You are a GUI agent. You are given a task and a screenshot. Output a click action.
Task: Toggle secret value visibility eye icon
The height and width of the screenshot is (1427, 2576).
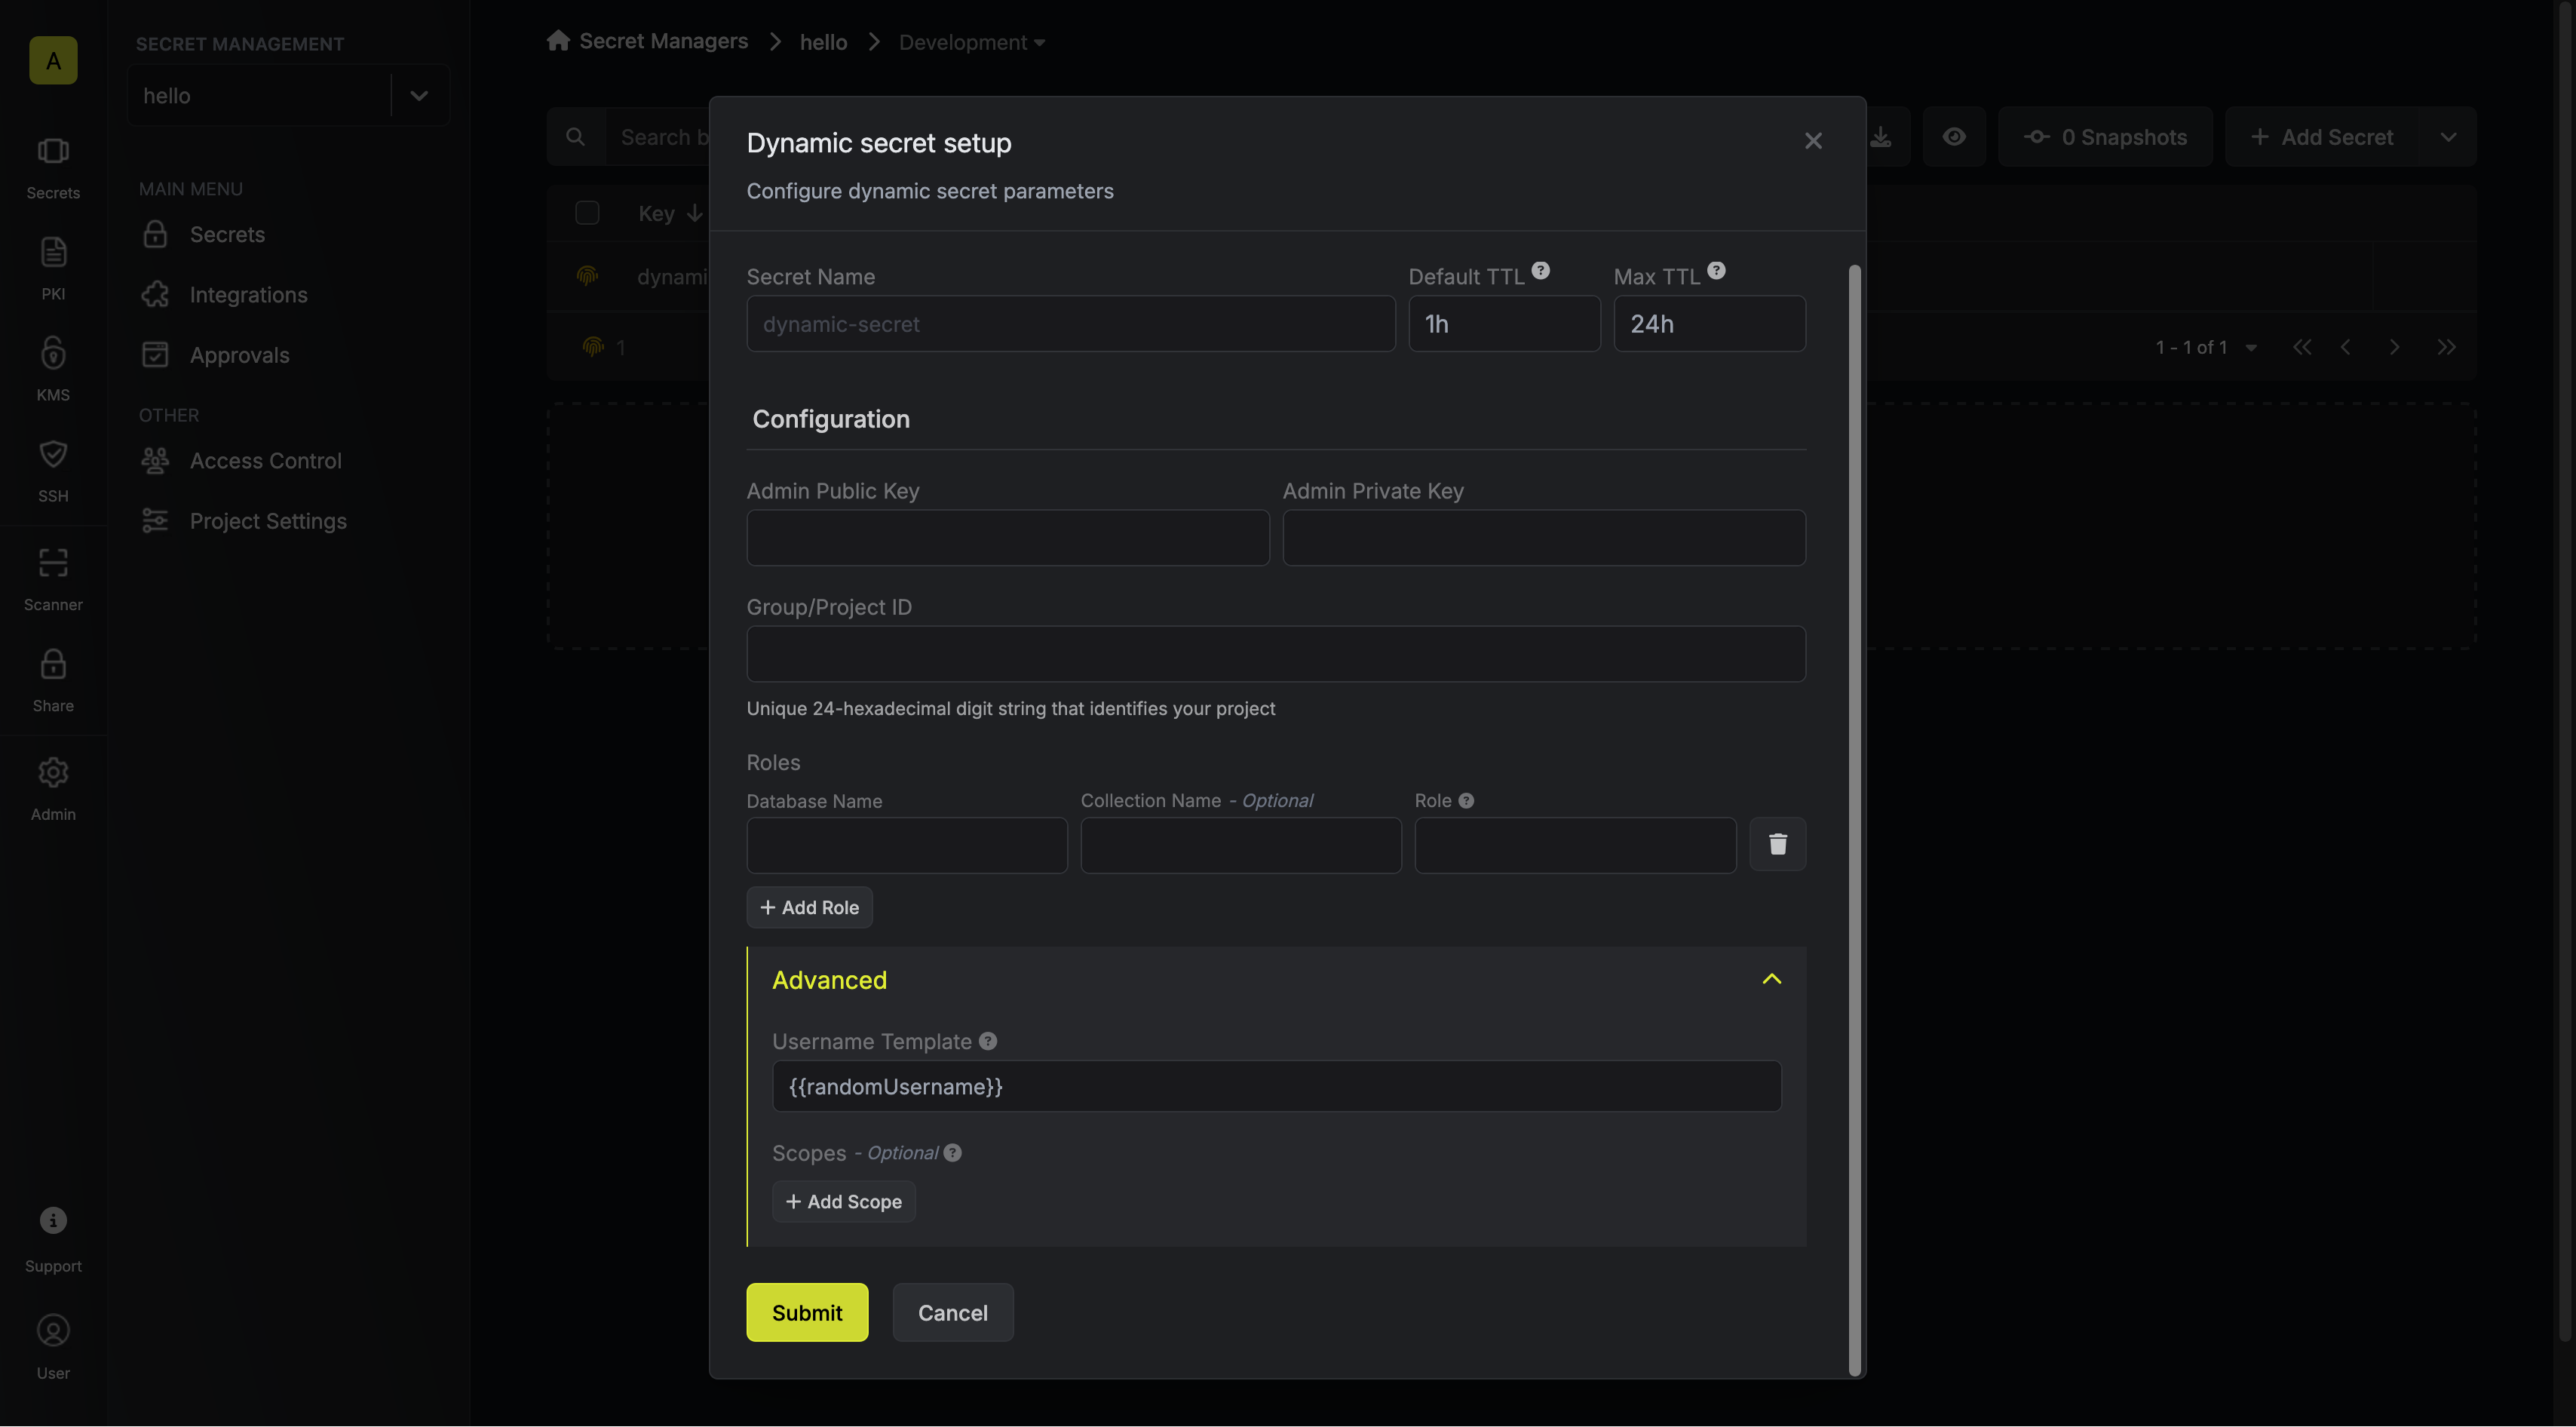(x=1954, y=137)
